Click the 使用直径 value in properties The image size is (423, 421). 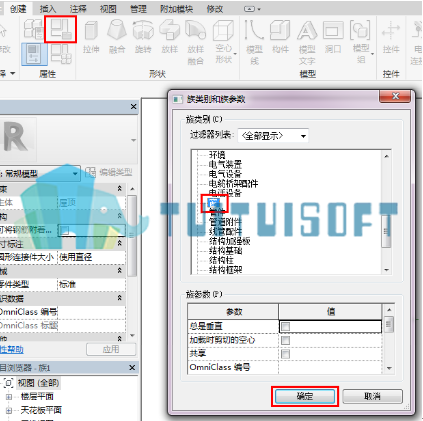click(x=92, y=257)
